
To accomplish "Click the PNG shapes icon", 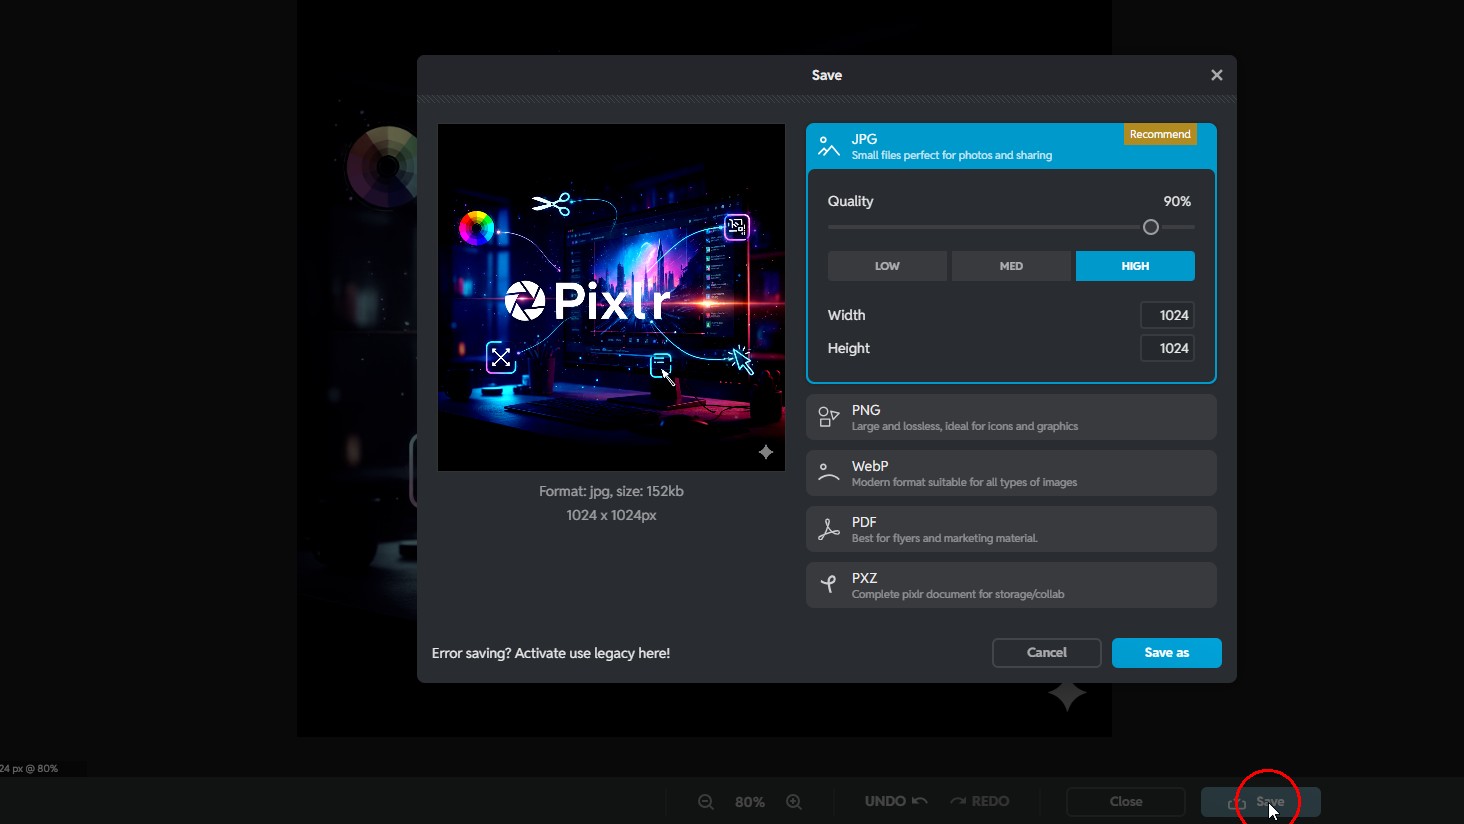I will (829, 417).
